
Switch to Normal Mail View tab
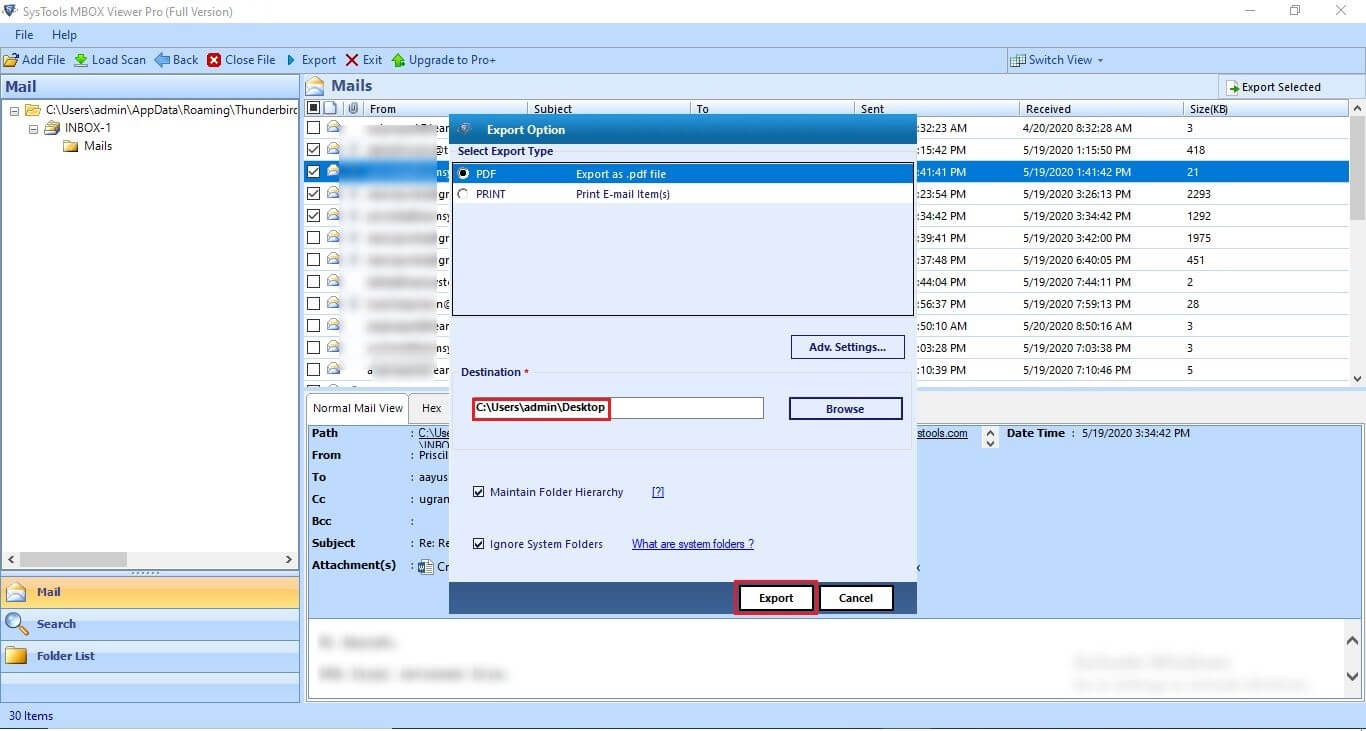click(357, 408)
